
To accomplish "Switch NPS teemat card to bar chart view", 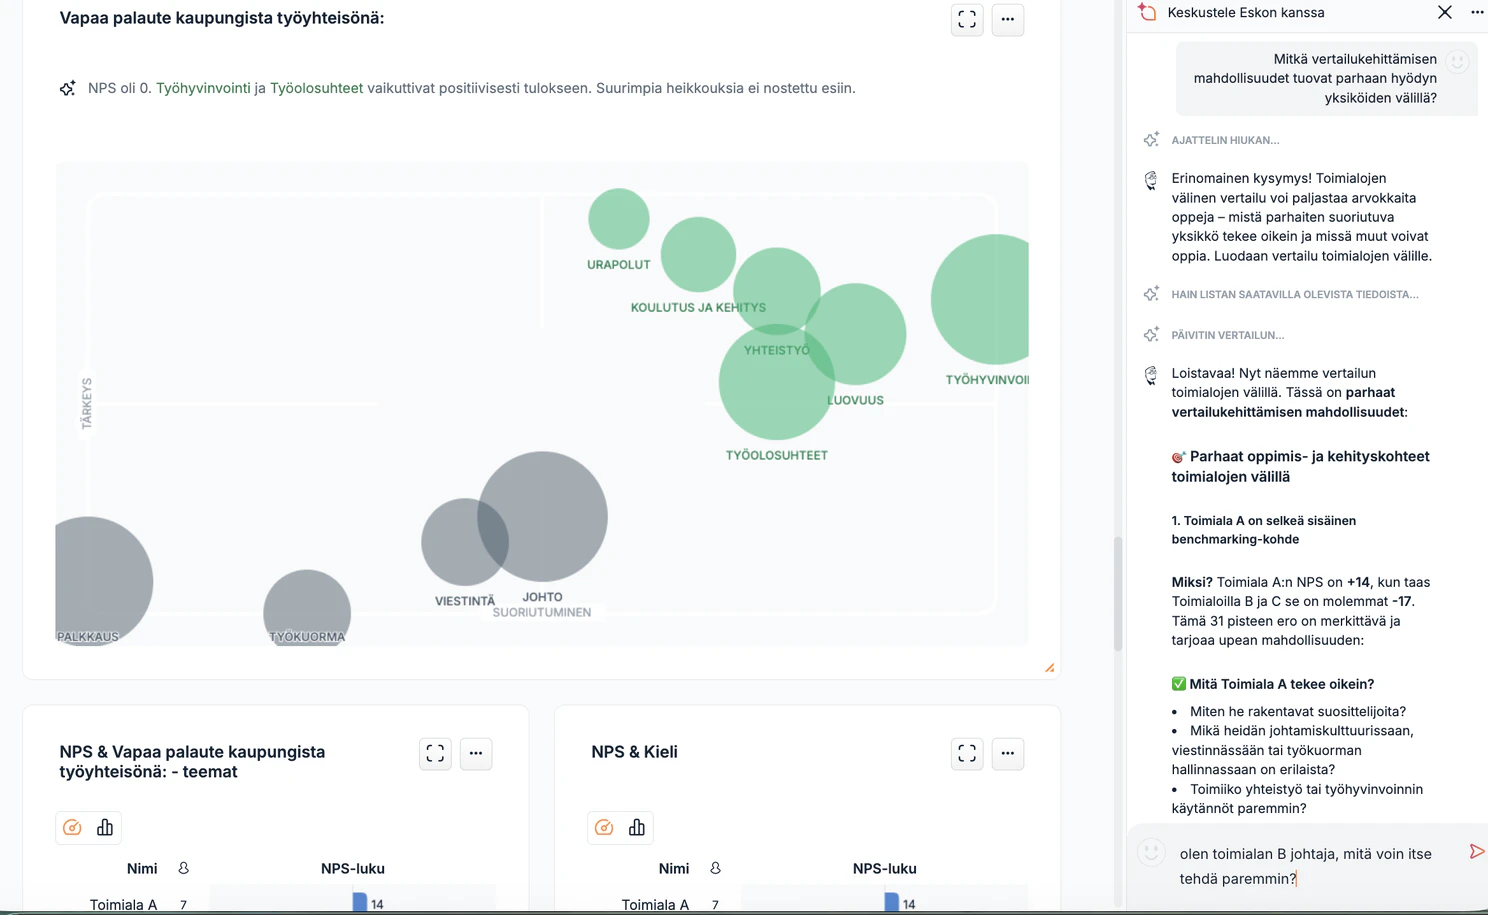I will click(105, 827).
